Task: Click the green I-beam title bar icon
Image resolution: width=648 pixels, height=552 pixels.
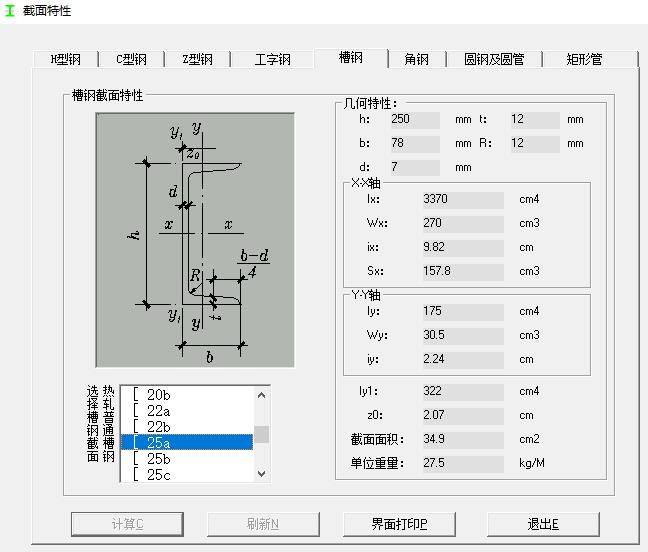Action: (10, 10)
